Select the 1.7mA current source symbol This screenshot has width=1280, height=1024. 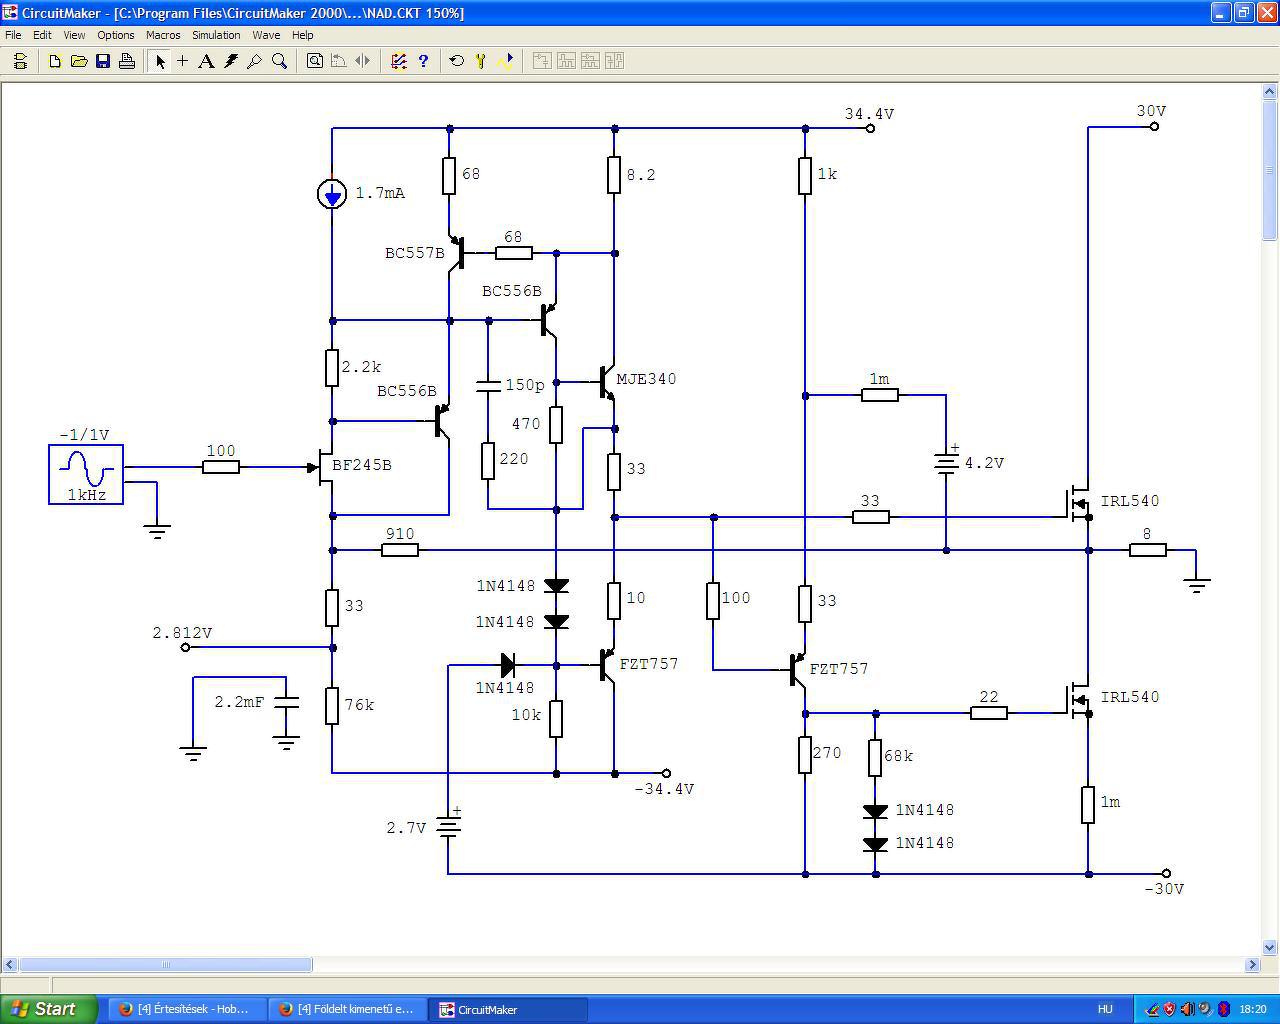click(x=332, y=193)
